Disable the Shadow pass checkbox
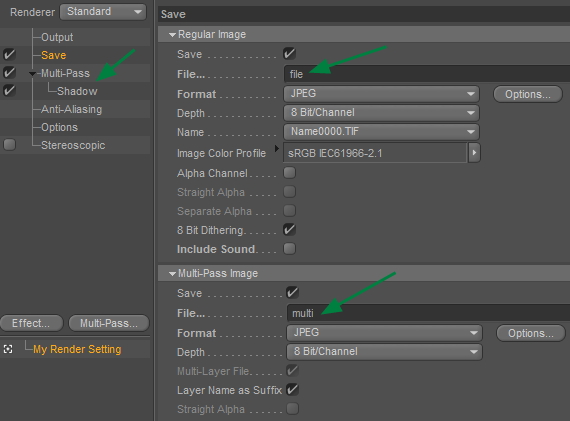This screenshot has height=421, width=570. point(9,91)
